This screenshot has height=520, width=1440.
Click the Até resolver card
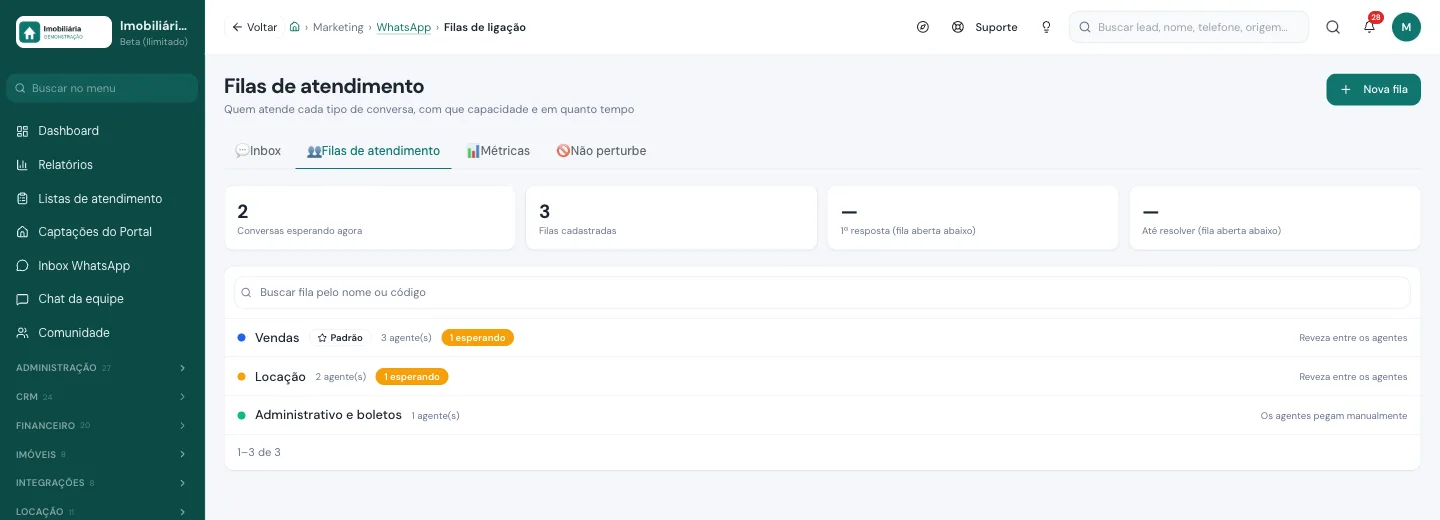point(1275,218)
